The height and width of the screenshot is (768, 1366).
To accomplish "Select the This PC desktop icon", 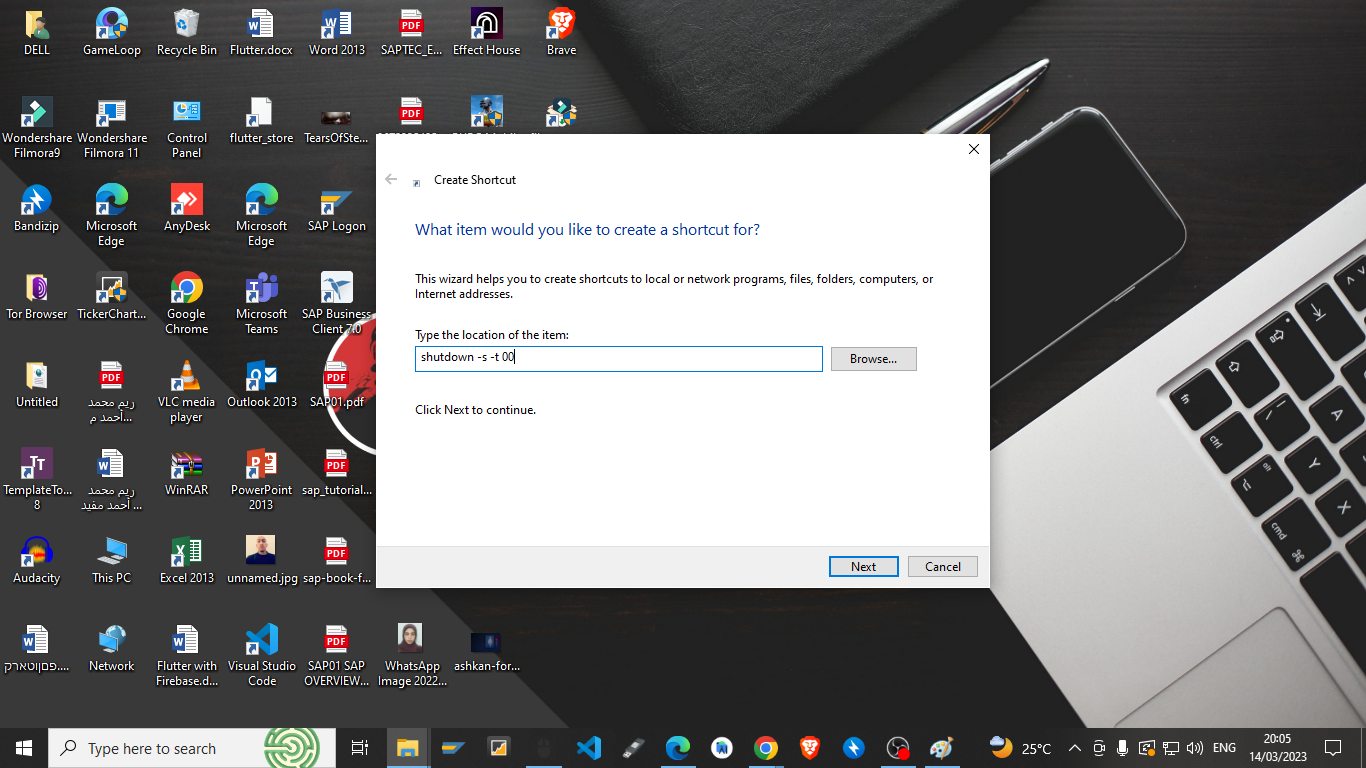I will point(112,560).
